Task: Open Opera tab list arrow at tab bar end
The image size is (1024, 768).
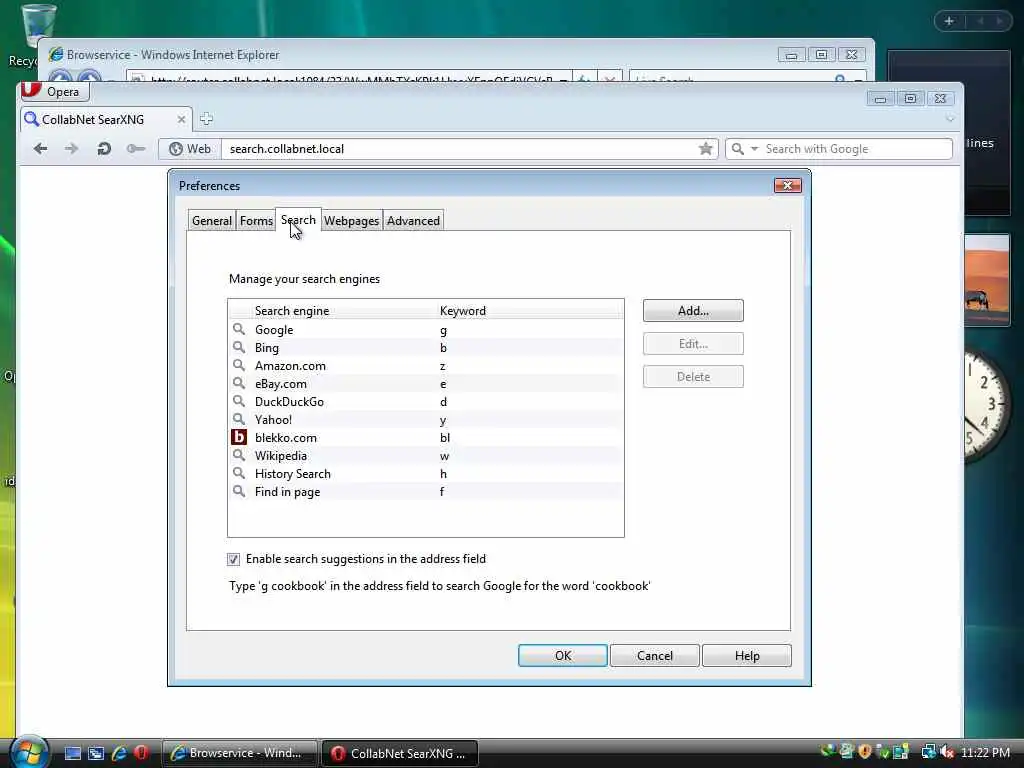Action: click(950, 119)
